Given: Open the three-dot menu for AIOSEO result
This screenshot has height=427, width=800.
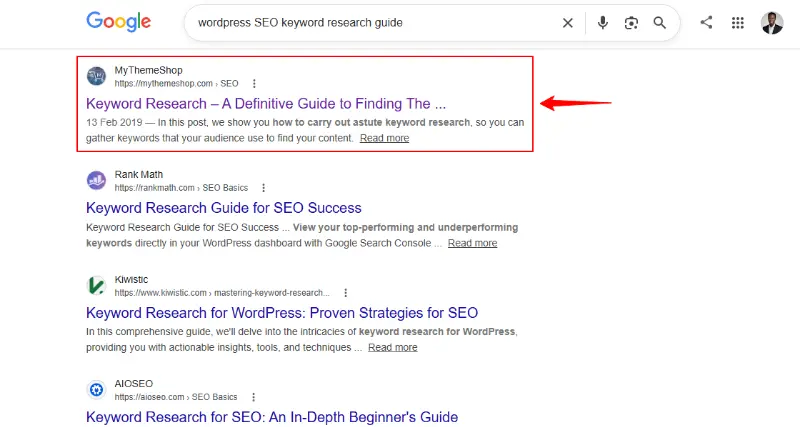Looking at the screenshot, I should [253, 397].
